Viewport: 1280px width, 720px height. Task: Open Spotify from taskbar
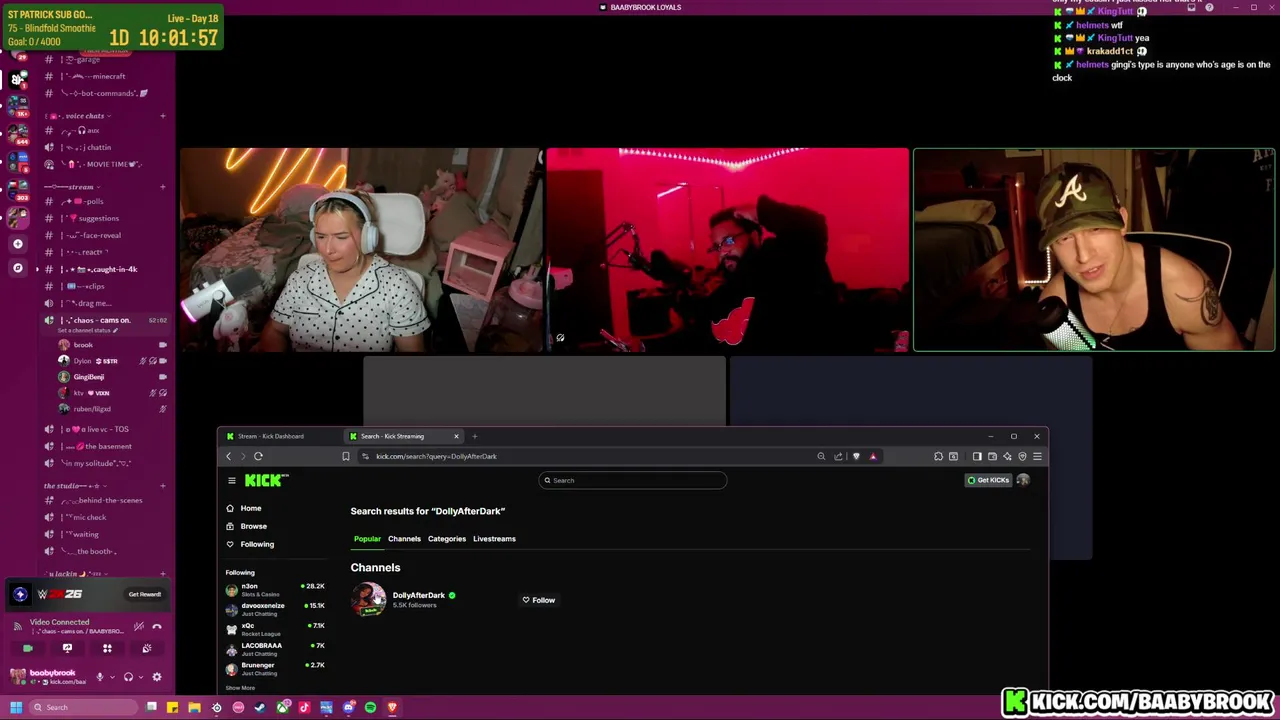point(370,707)
